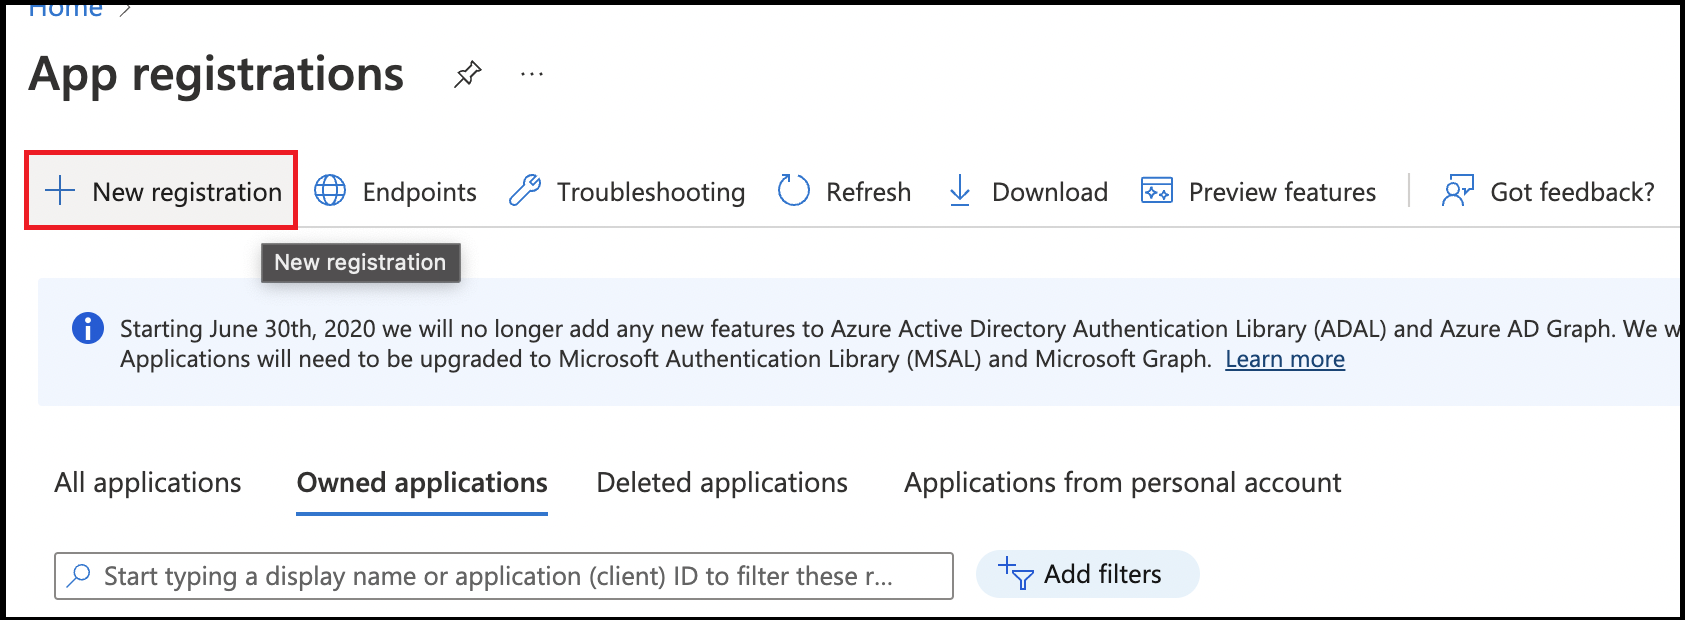Click the blue info icon in the banner
The width and height of the screenshot is (1685, 620).
click(x=88, y=329)
